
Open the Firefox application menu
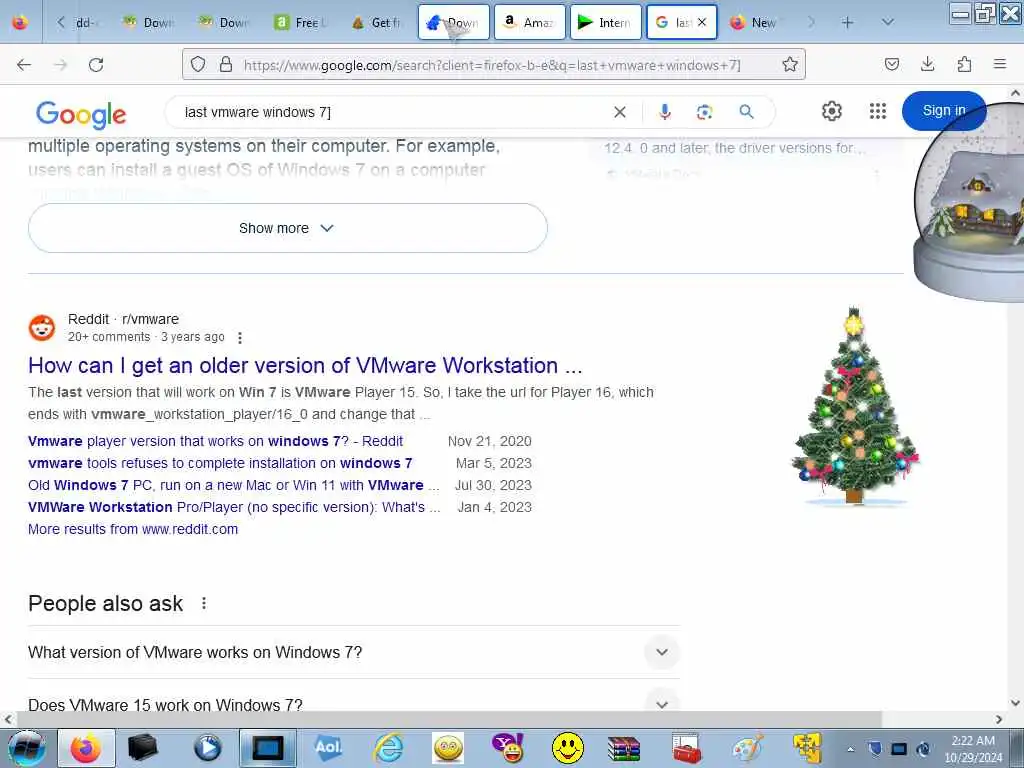tap(1000, 64)
